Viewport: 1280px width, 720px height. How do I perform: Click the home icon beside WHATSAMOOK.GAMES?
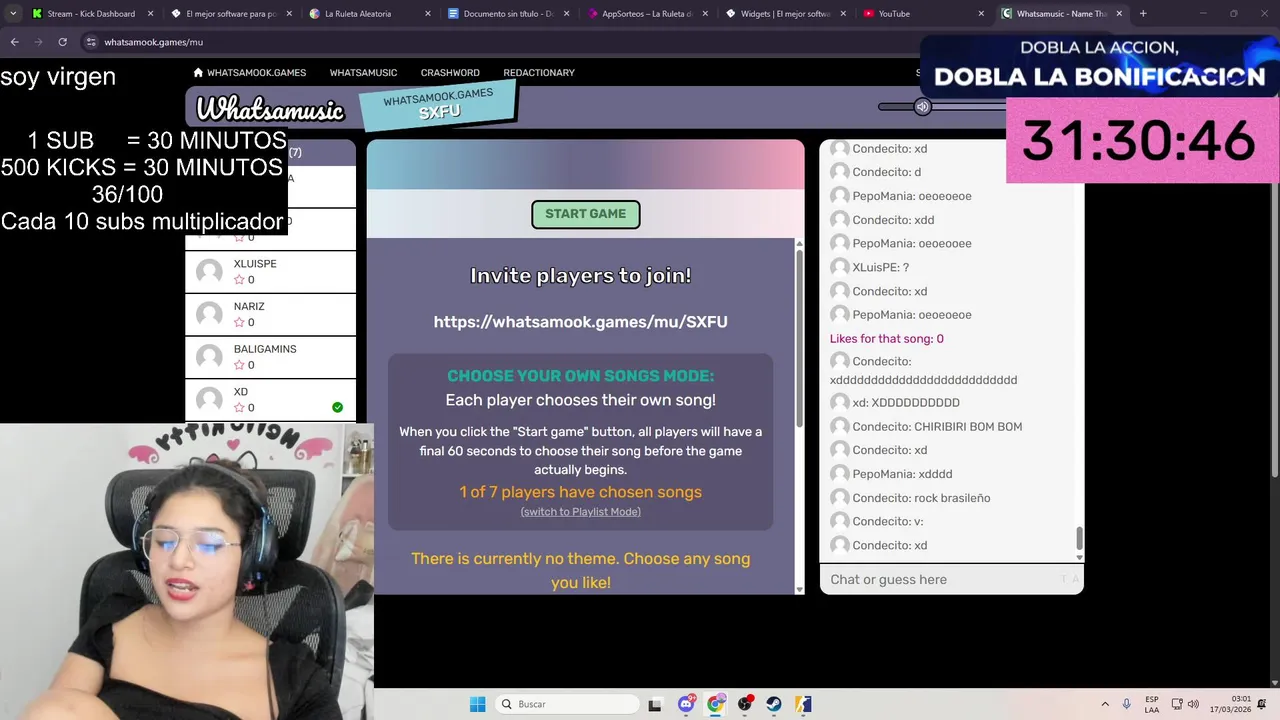coord(198,72)
